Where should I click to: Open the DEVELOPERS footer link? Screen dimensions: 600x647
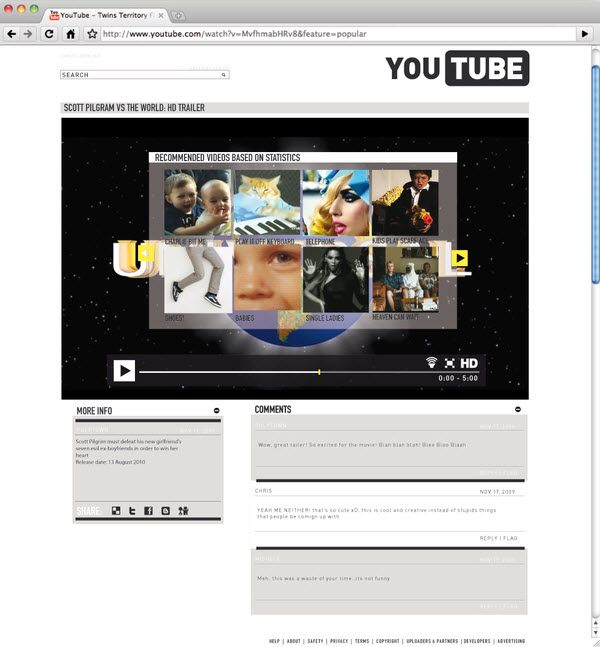click(477, 641)
